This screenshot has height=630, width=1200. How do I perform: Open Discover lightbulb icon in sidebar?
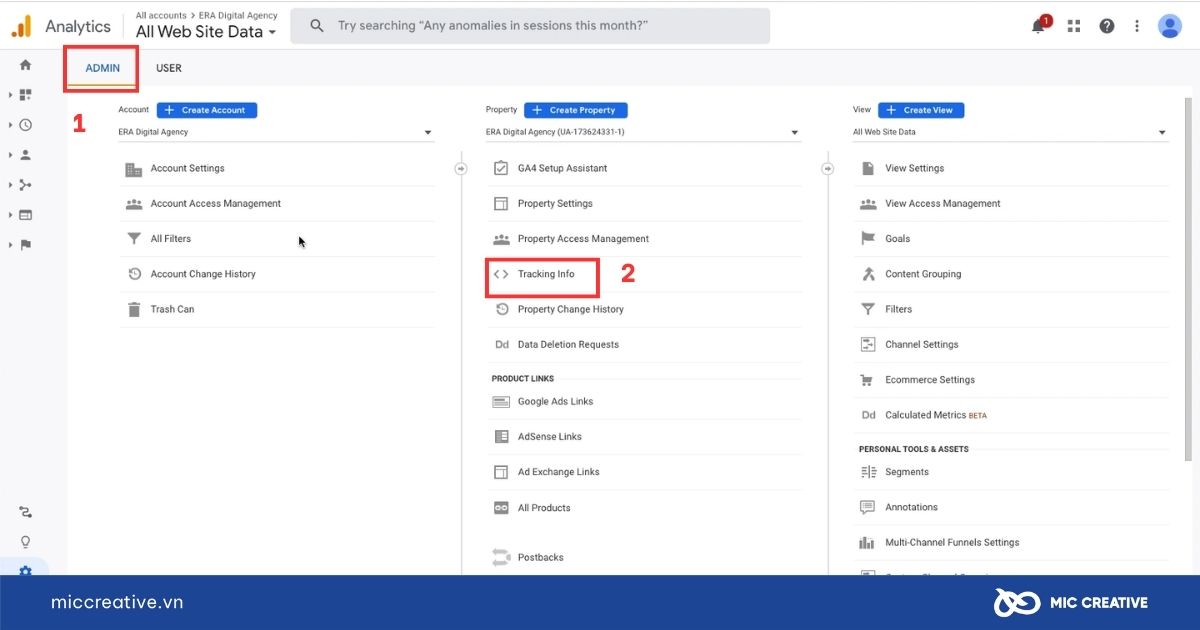26,542
